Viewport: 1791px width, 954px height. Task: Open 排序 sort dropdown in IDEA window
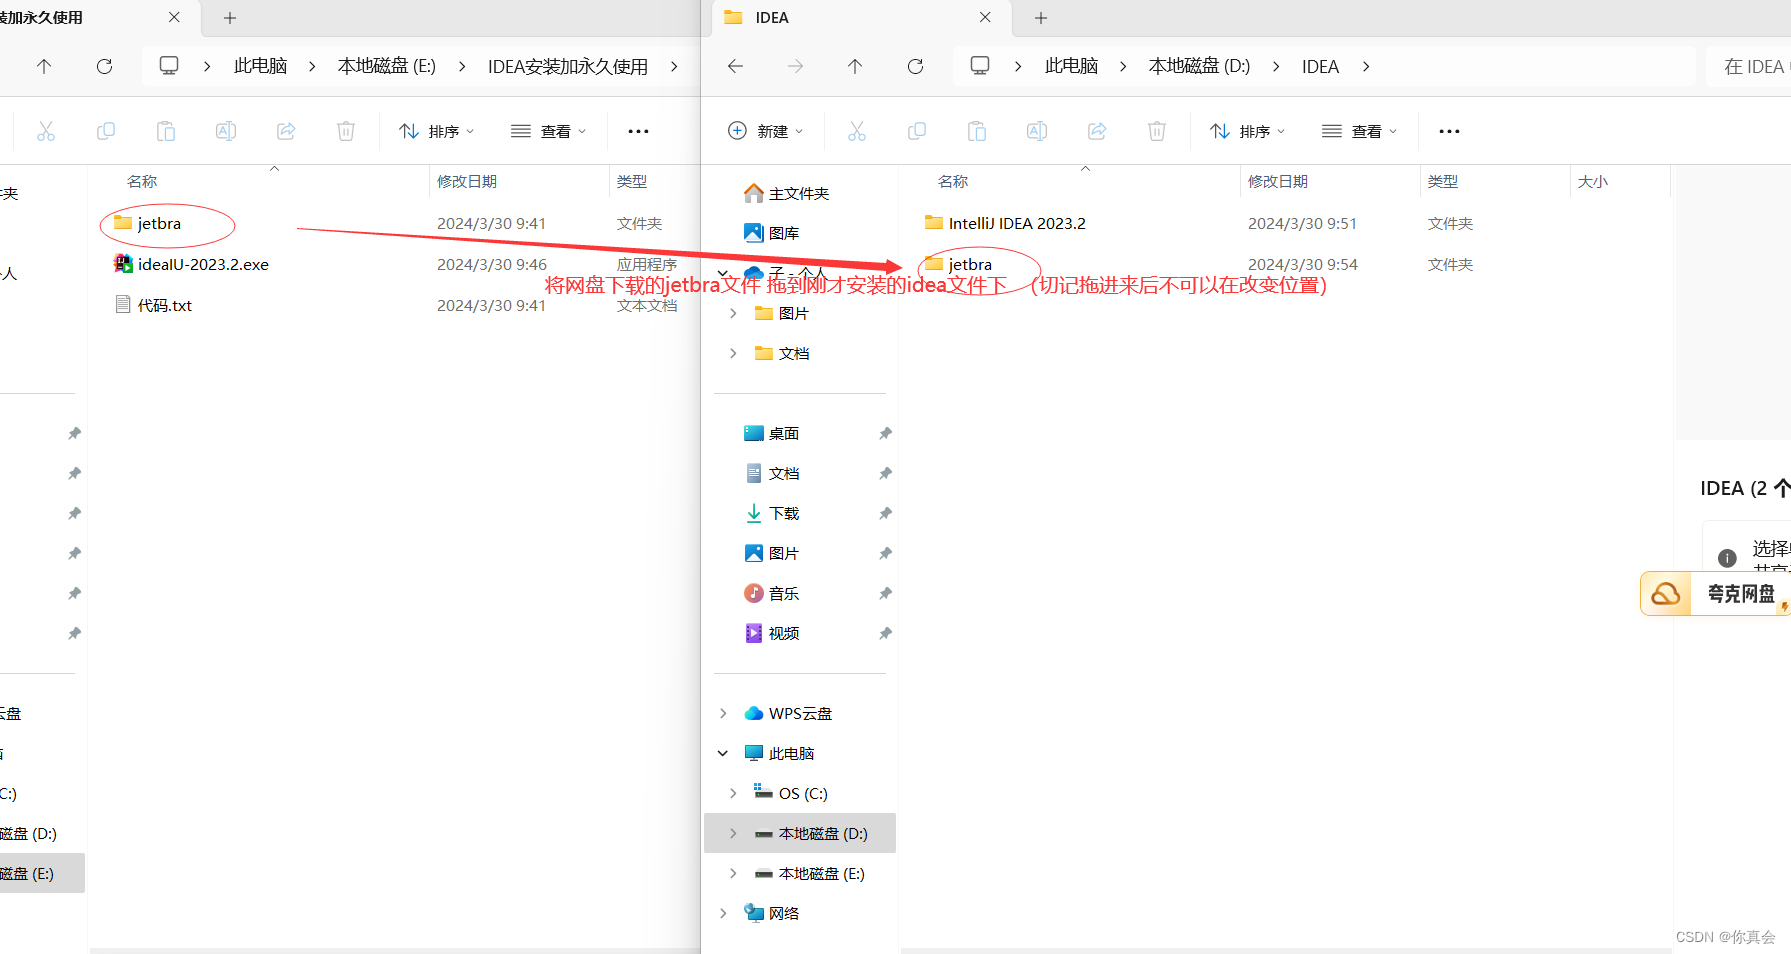point(1248,131)
